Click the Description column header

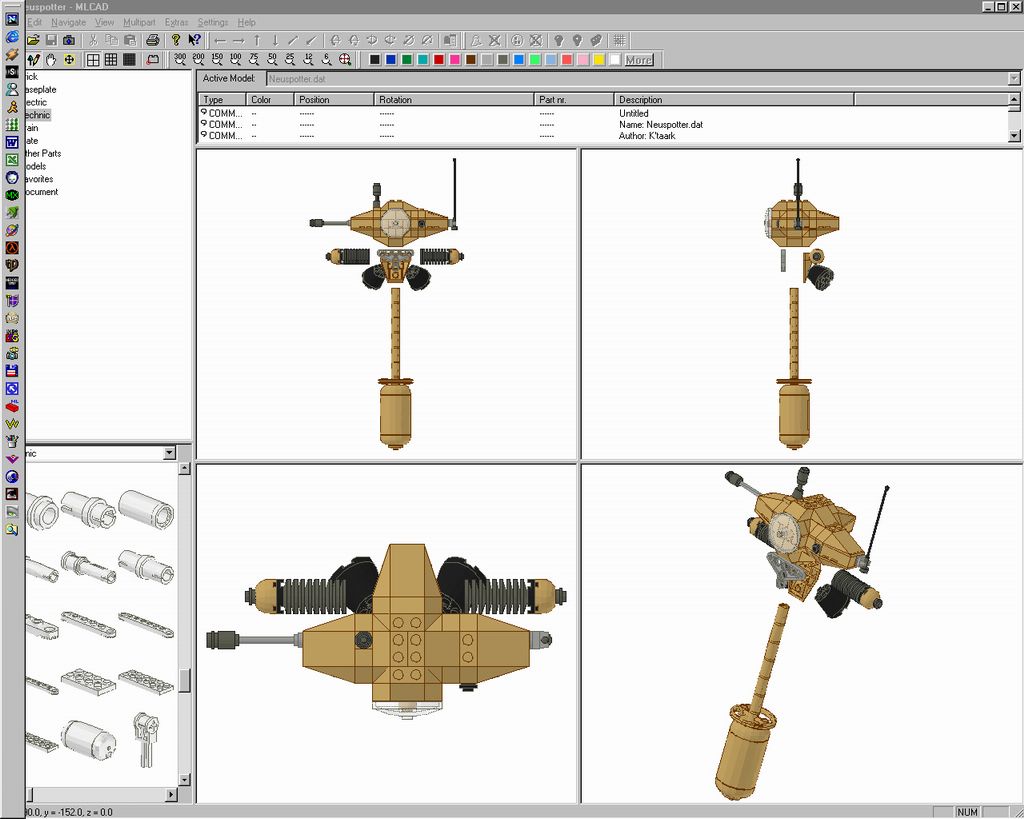(734, 100)
